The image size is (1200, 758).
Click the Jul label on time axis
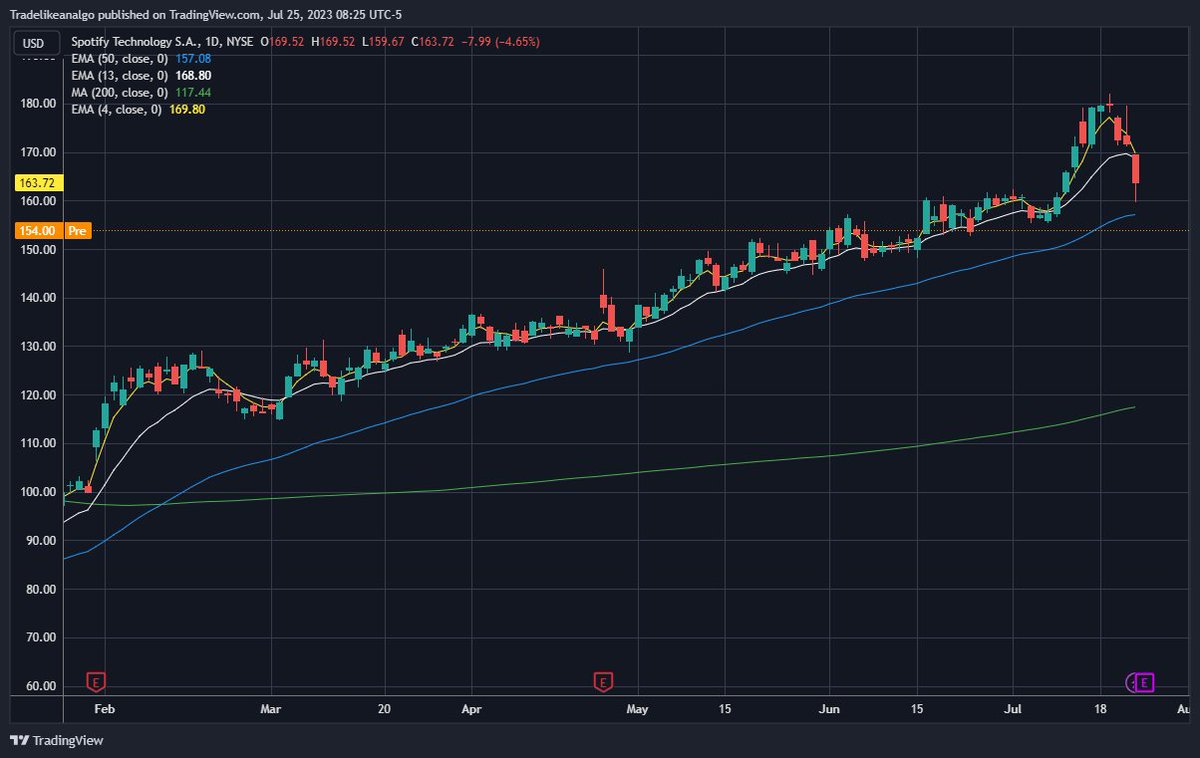click(x=1012, y=709)
